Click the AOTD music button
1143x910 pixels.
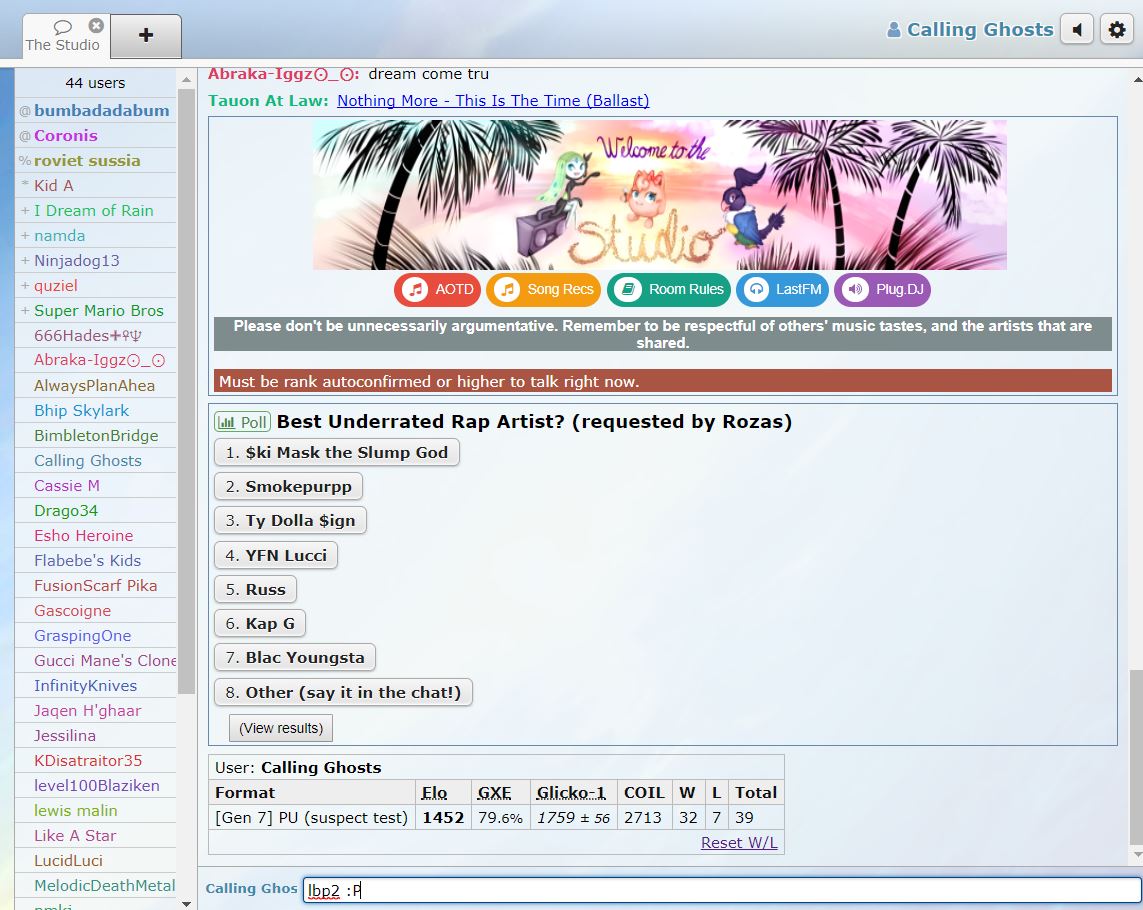coord(438,290)
